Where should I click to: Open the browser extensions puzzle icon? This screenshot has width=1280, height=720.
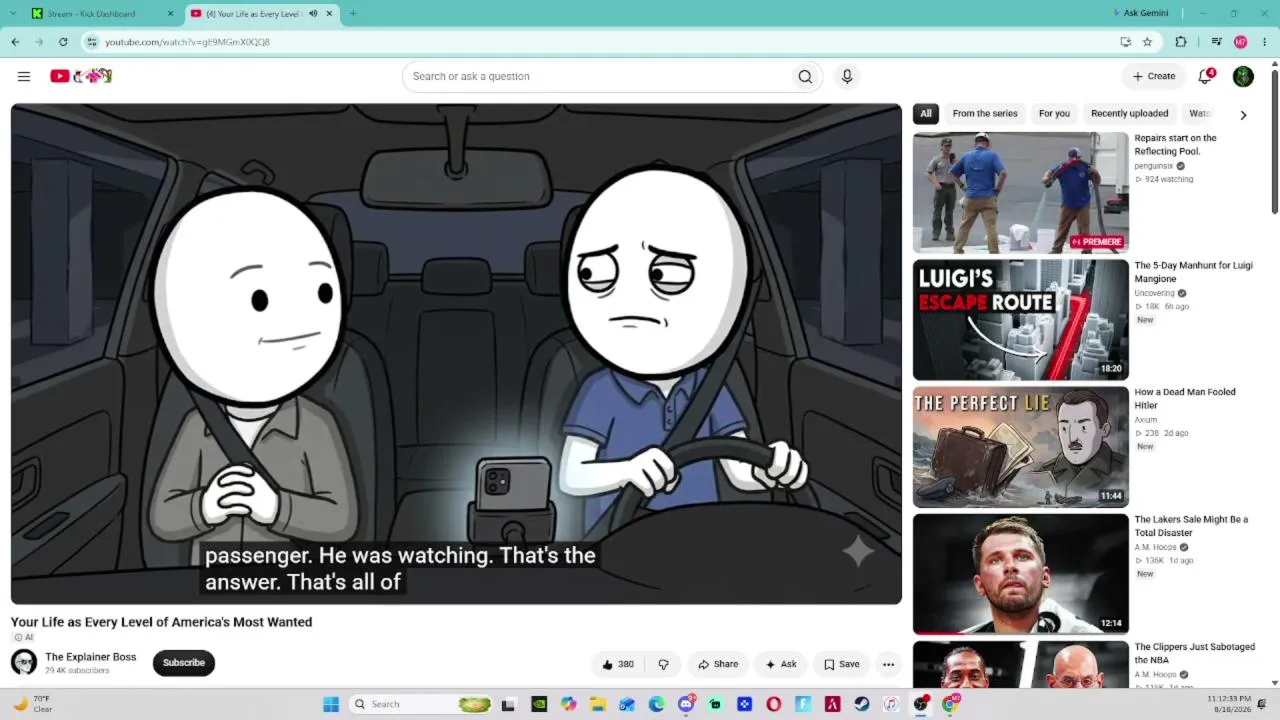coord(1181,42)
